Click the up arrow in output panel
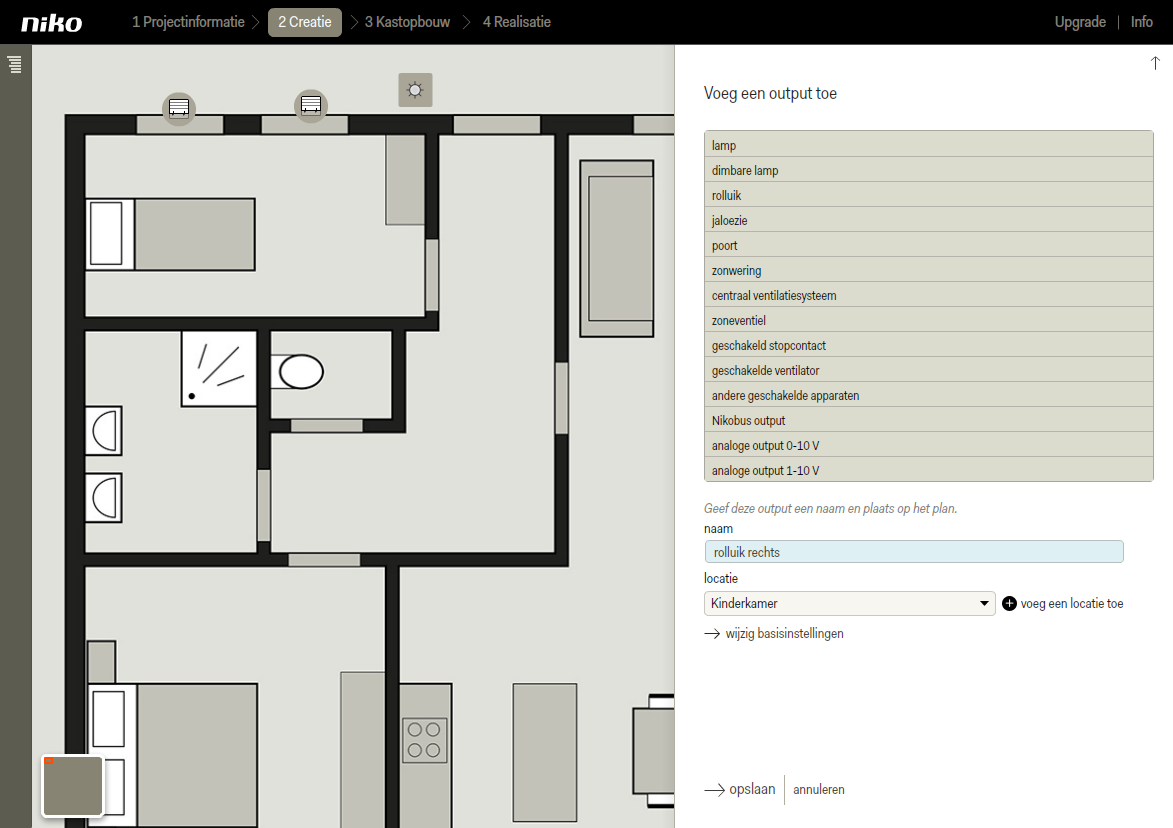1173x828 pixels. (1155, 63)
